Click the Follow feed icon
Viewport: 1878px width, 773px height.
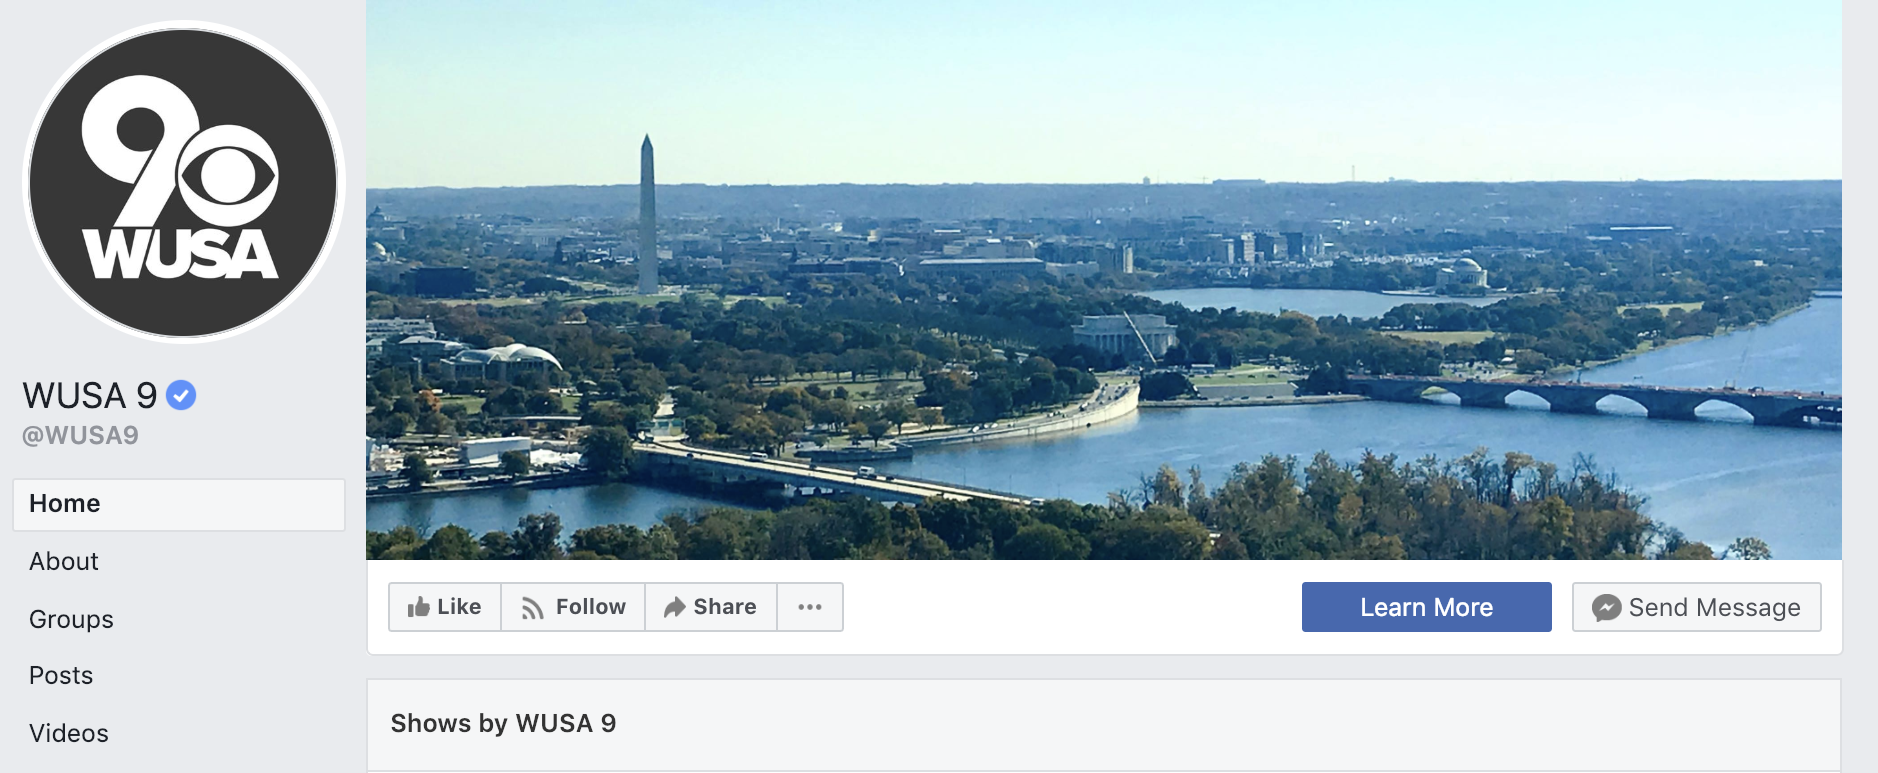click(x=533, y=608)
